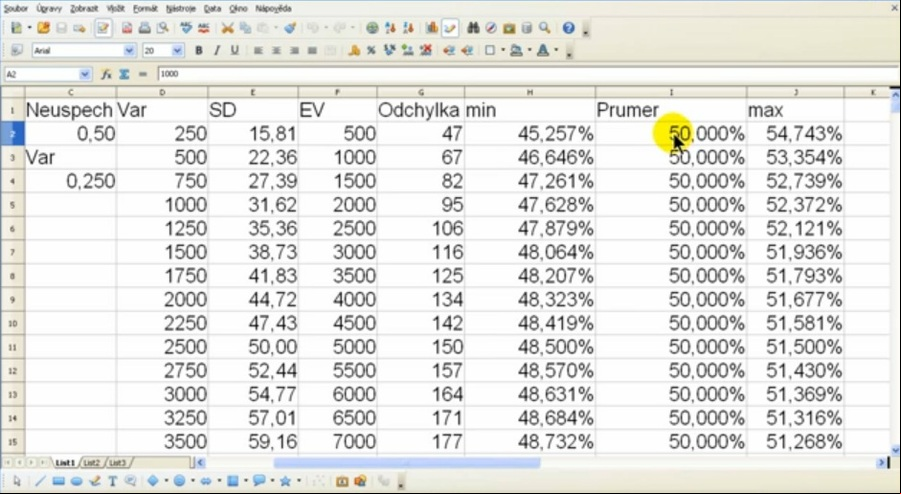
Task: Click the Font Color A button
Action: tap(543, 51)
